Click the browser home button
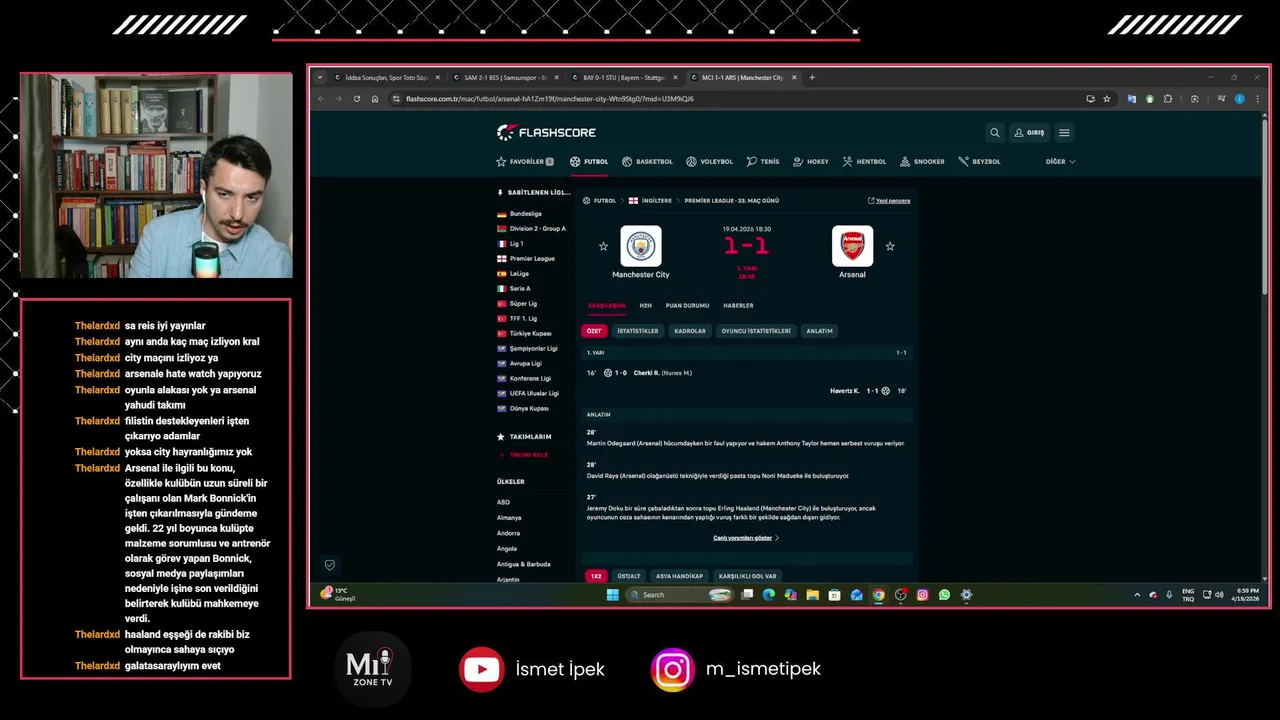The height and width of the screenshot is (720, 1280). point(375,99)
